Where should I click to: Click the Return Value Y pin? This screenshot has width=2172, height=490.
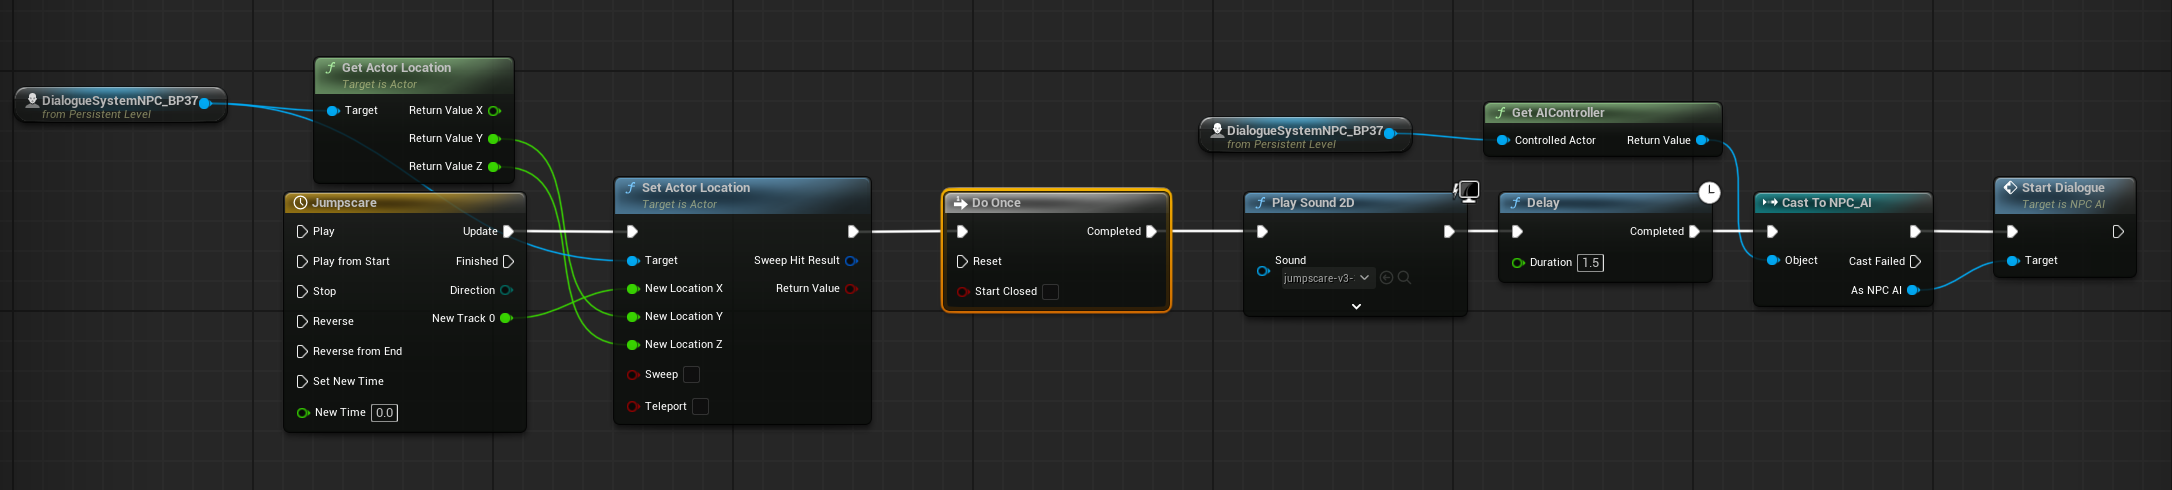pyautogui.click(x=494, y=139)
